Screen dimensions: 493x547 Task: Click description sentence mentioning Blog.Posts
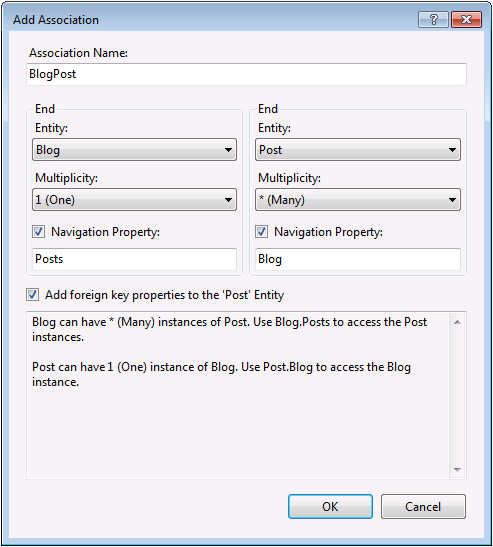pos(229,329)
